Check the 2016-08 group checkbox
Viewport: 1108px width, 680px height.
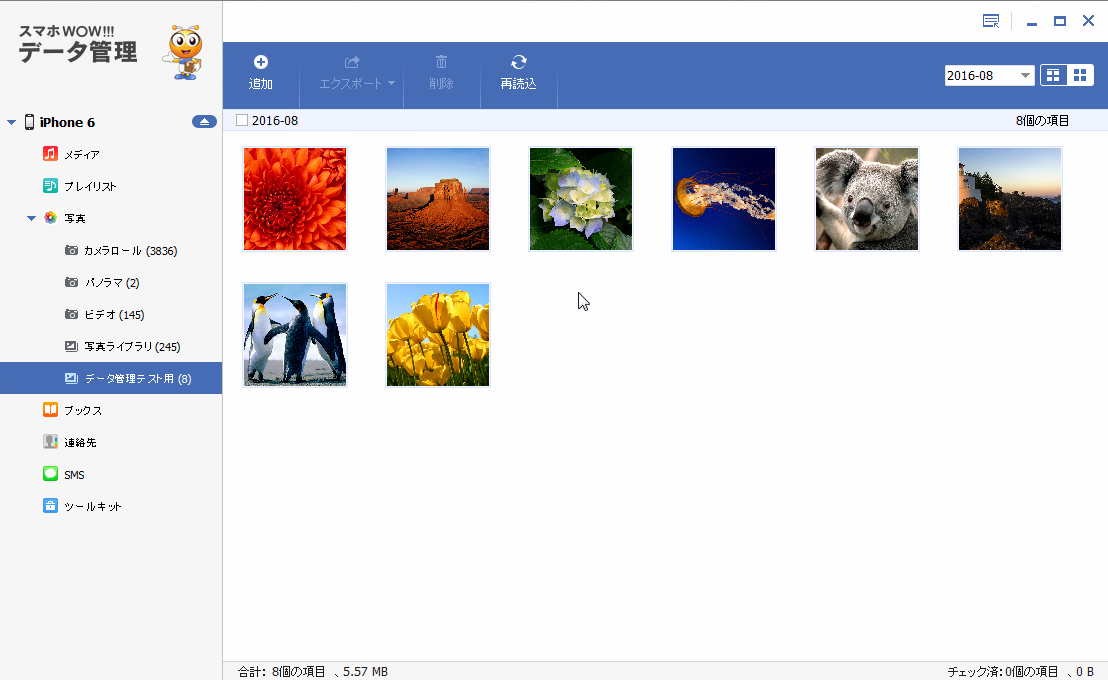[242, 121]
